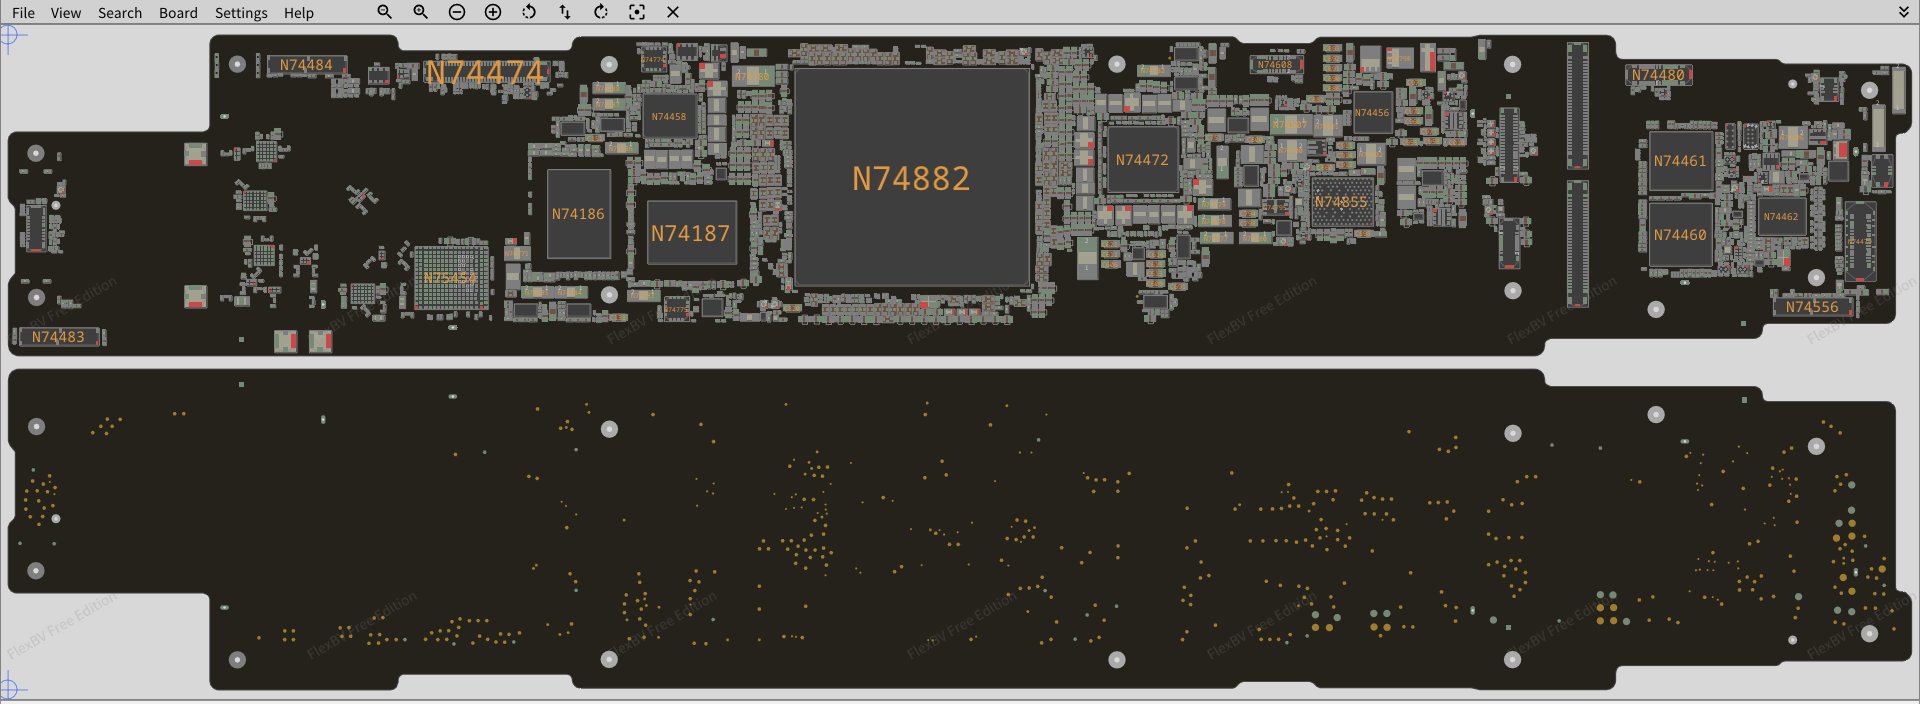1920x704 pixels.
Task: Rotate board clockwise
Action: coord(601,12)
